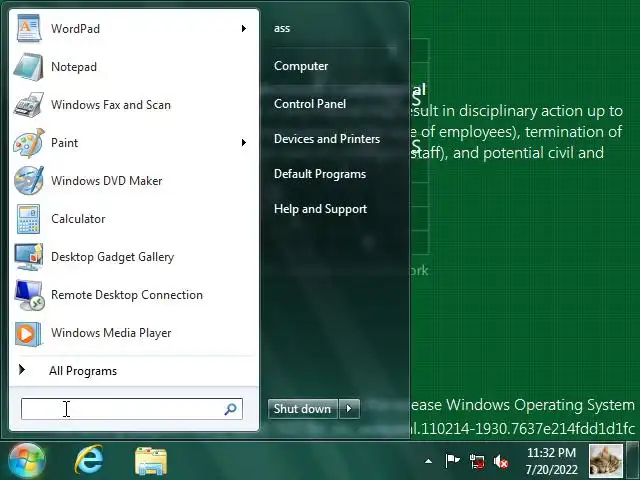Open Windows Fax and Scan icon
Viewport: 640px width, 480px height.
pyautogui.click(x=28, y=105)
